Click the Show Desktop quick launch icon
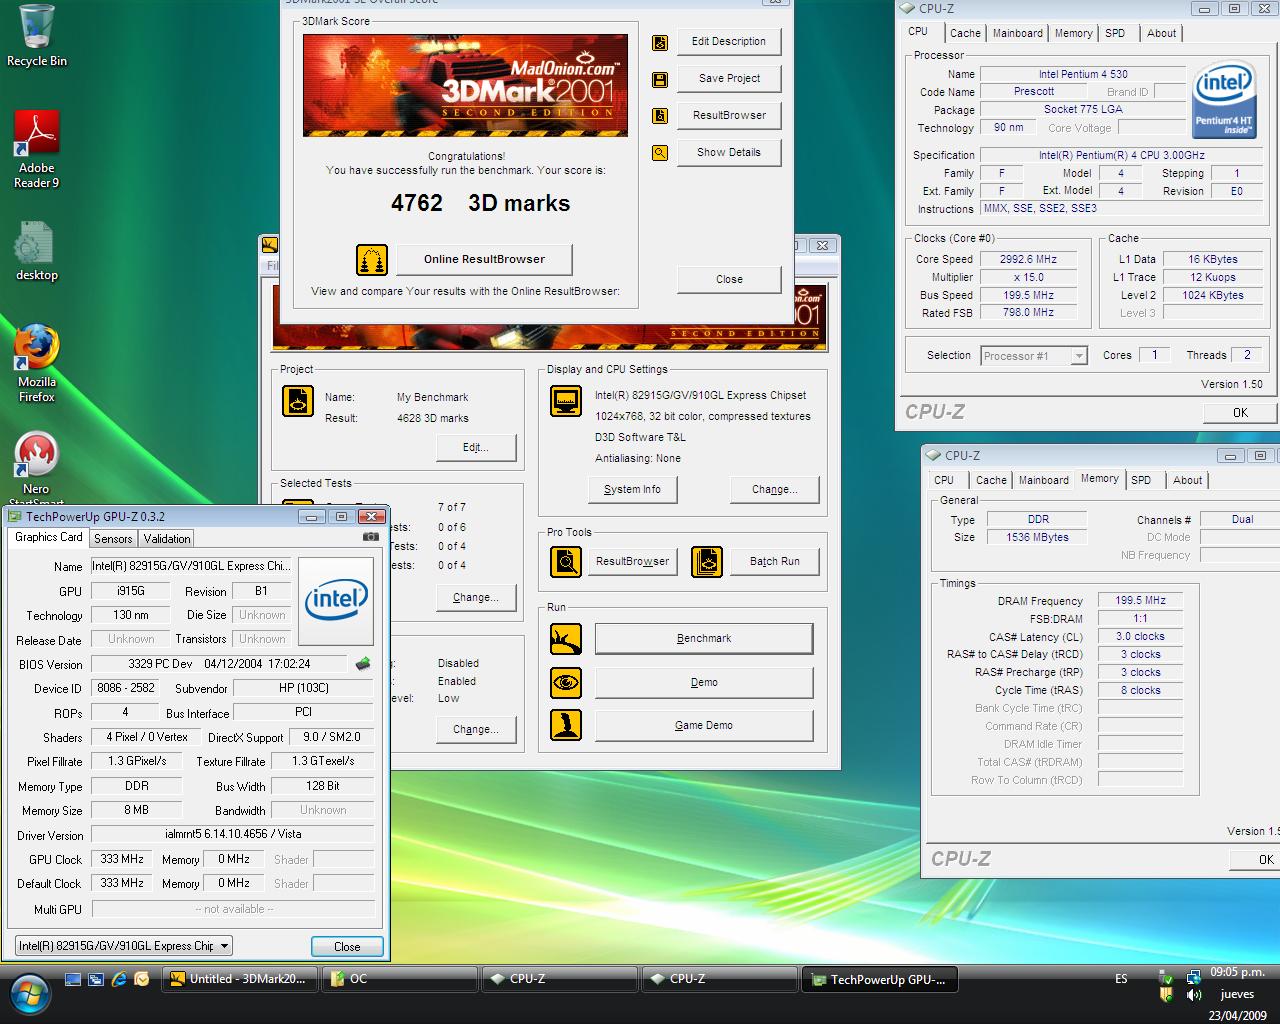The height and width of the screenshot is (1024, 1280). tap(73, 979)
